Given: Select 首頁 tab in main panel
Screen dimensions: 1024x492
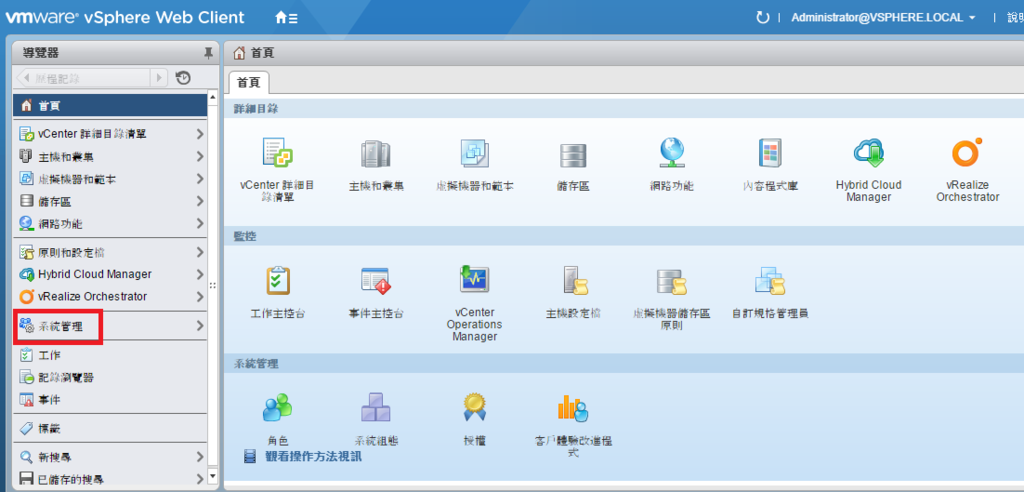Looking at the screenshot, I should [x=248, y=83].
